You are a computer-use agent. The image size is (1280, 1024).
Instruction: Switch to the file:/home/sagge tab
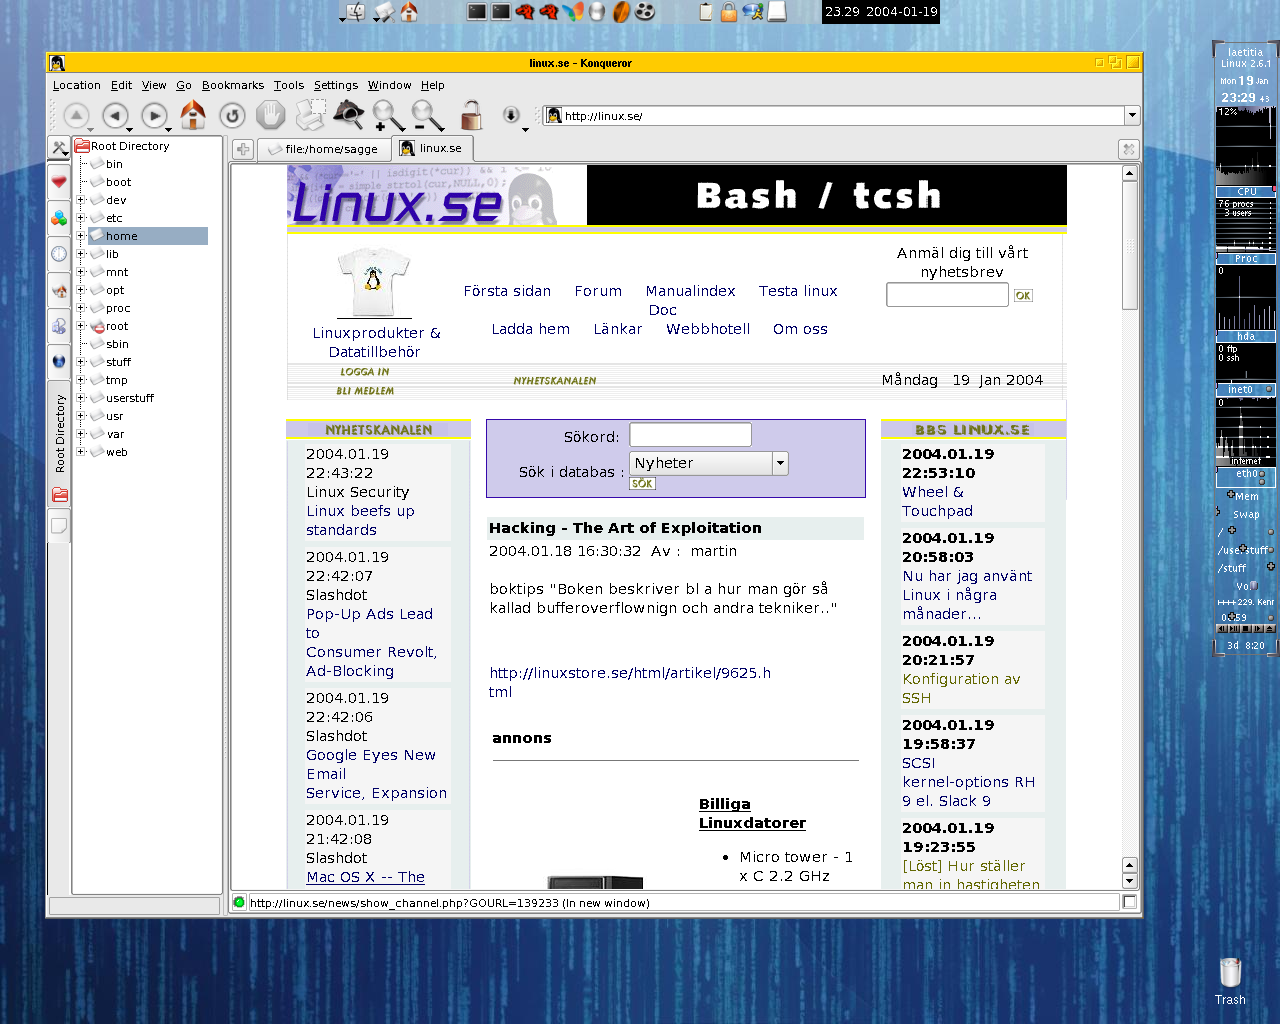(324, 149)
